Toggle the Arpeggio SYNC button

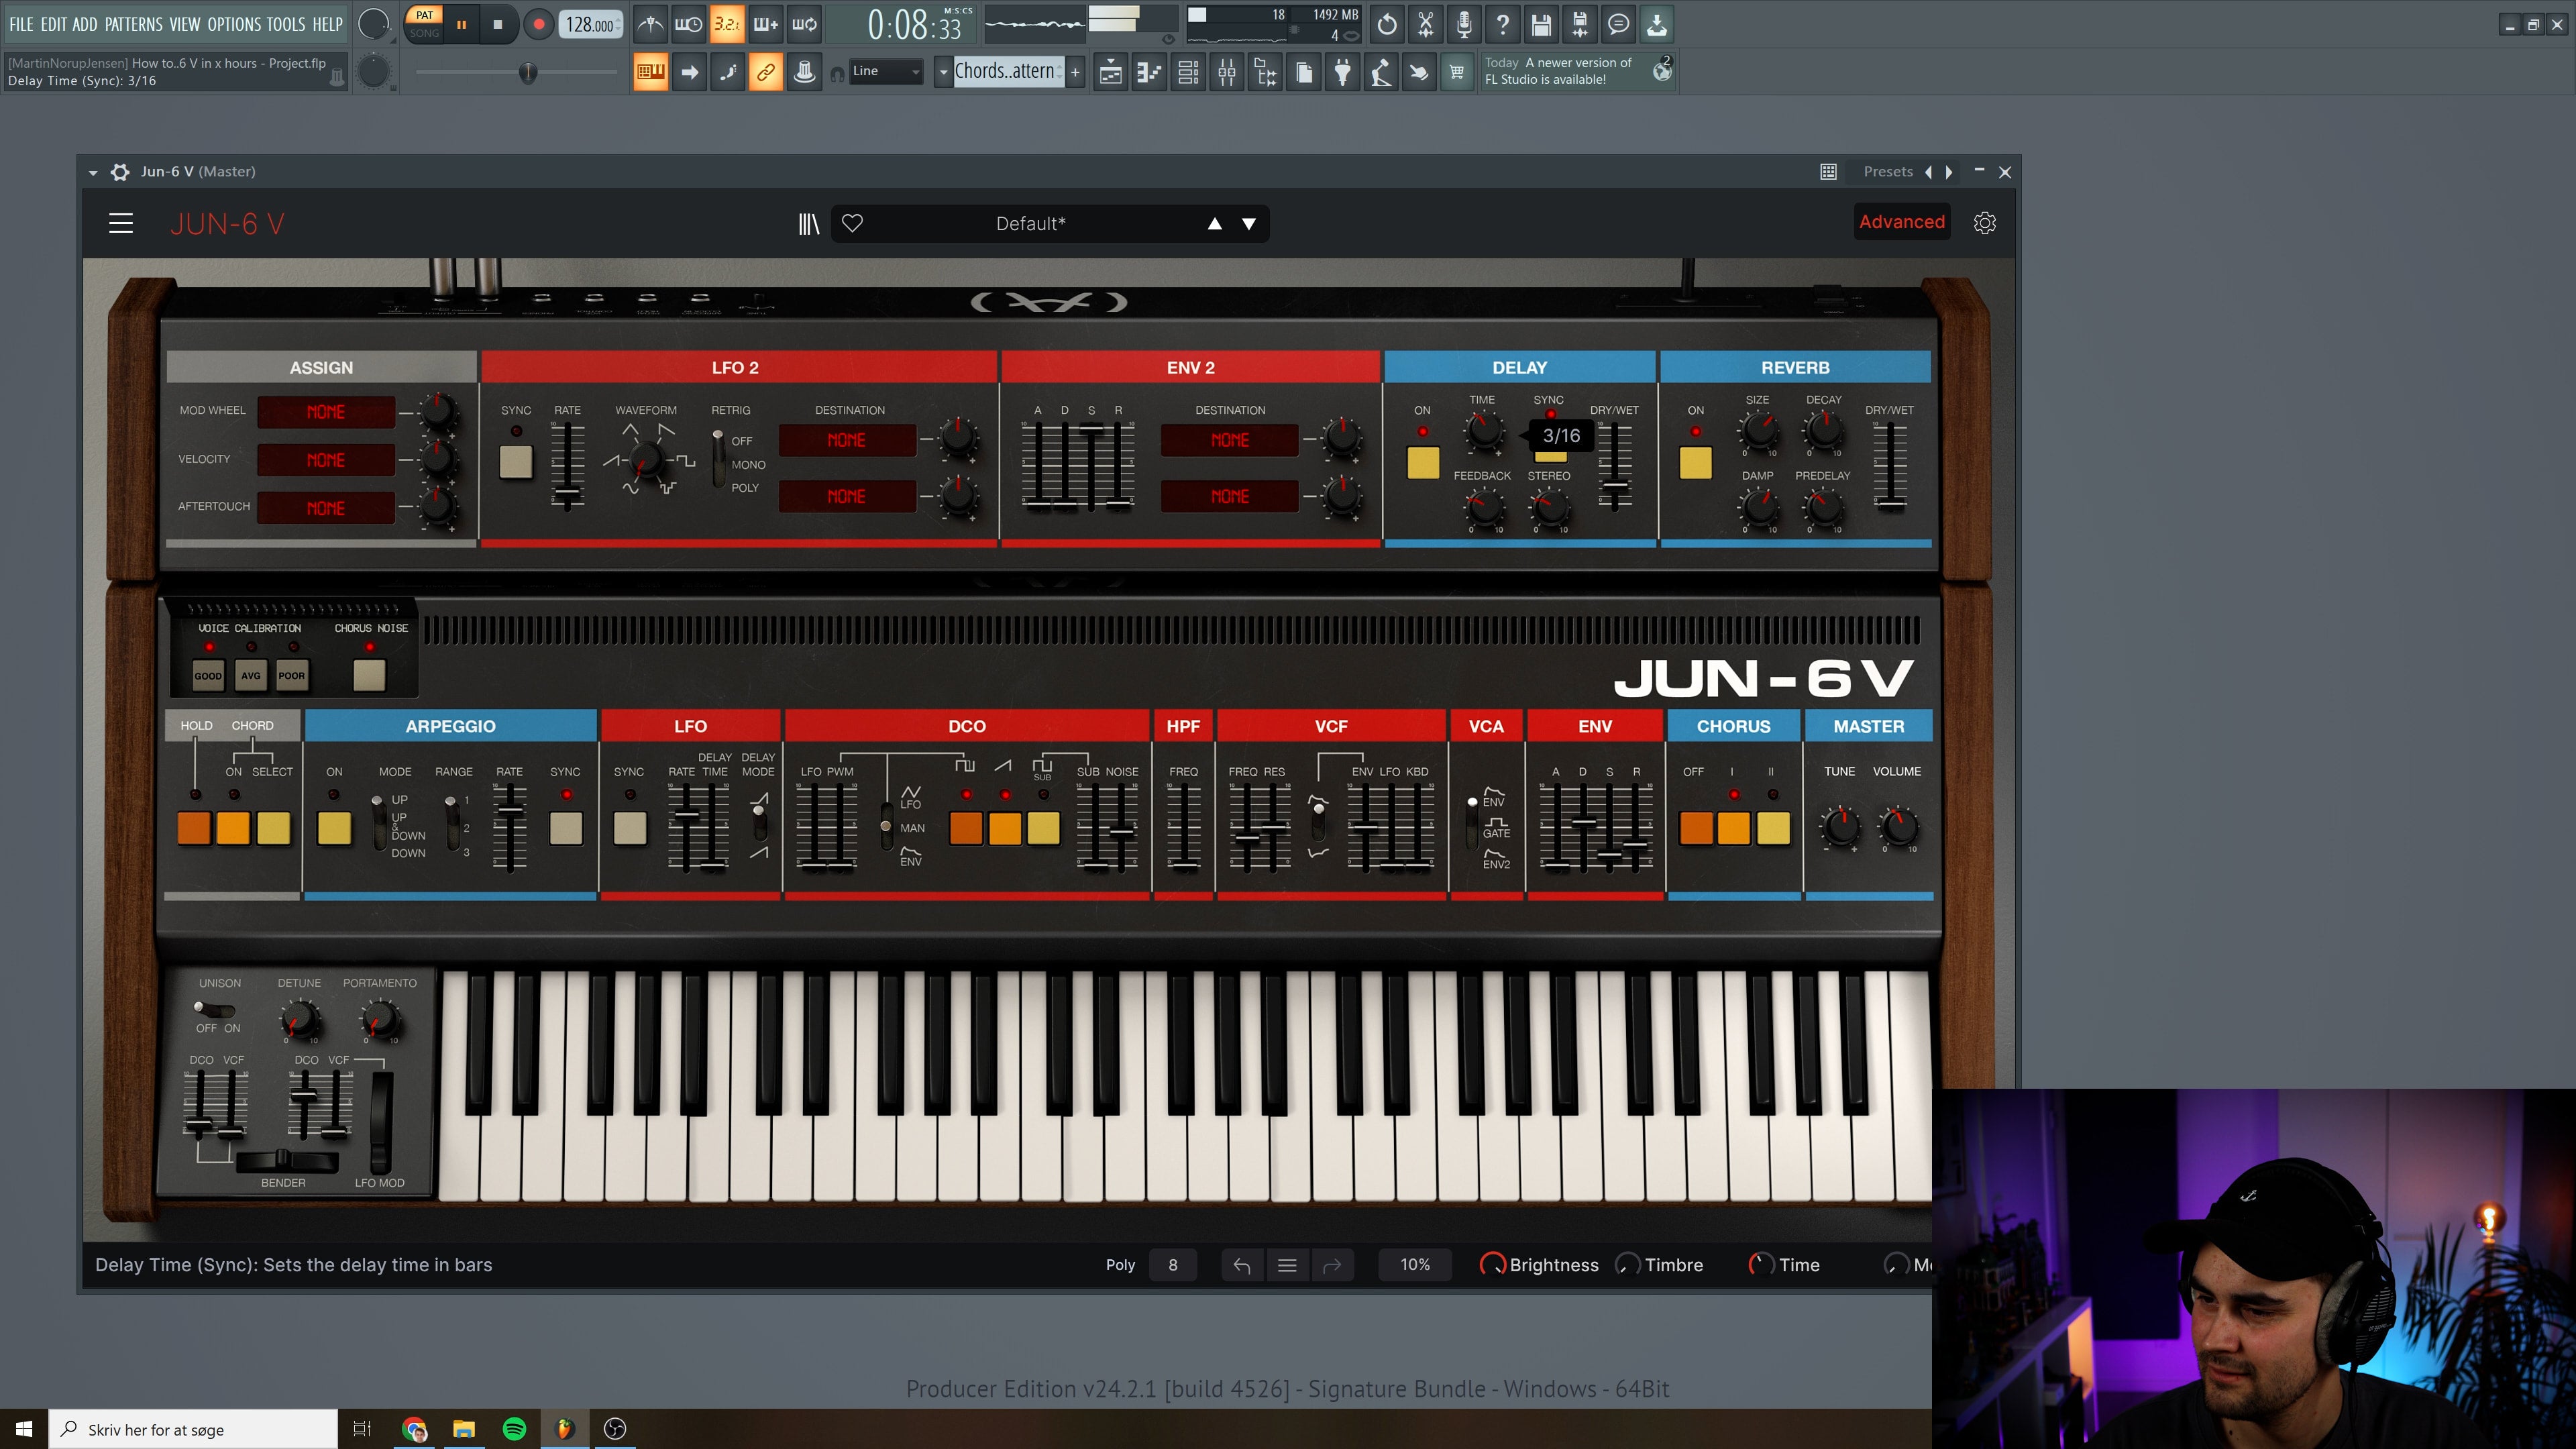(x=566, y=828)
